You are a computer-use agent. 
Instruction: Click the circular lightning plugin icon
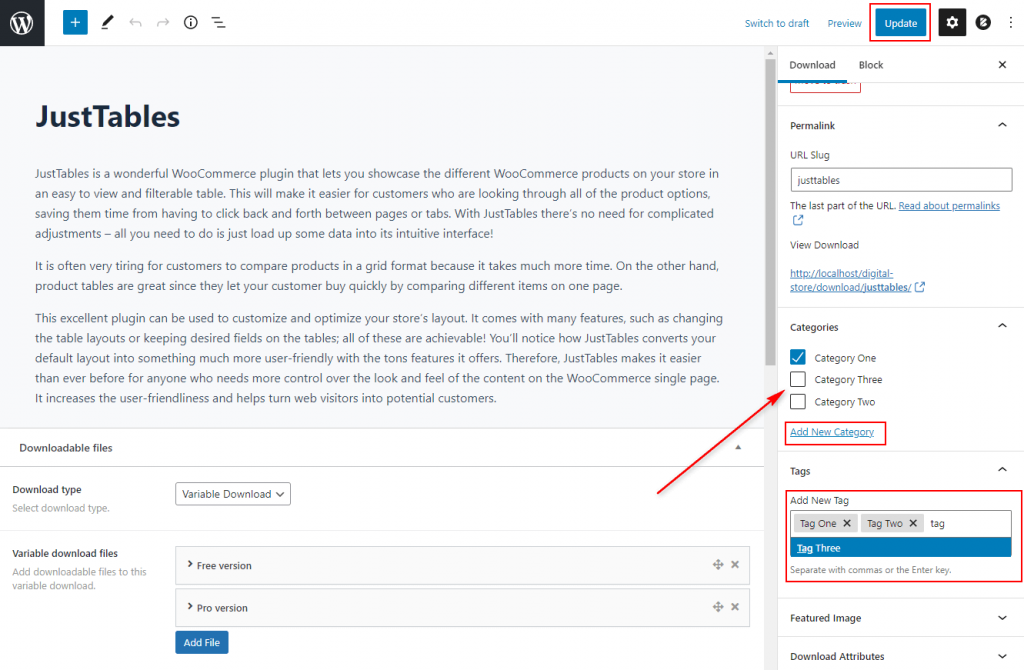pos(983,23)
